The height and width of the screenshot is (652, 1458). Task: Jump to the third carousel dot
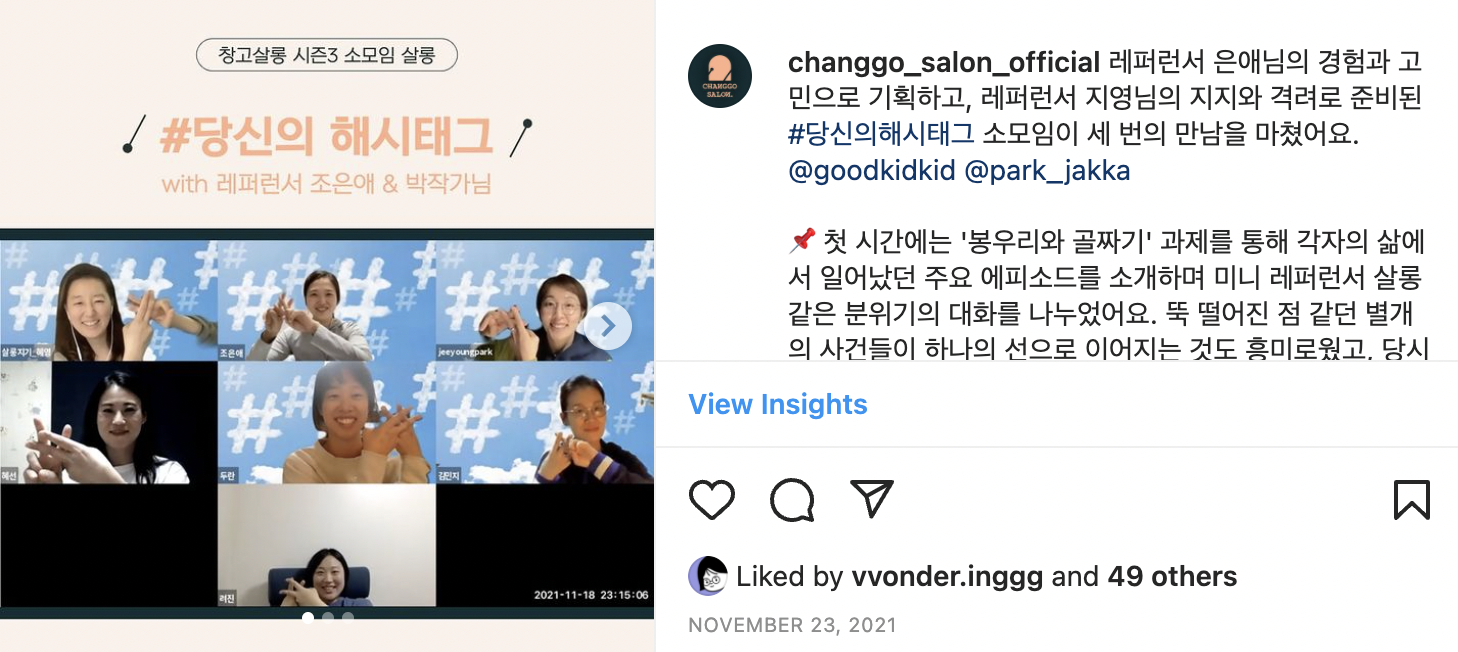(x=348, y=617)
